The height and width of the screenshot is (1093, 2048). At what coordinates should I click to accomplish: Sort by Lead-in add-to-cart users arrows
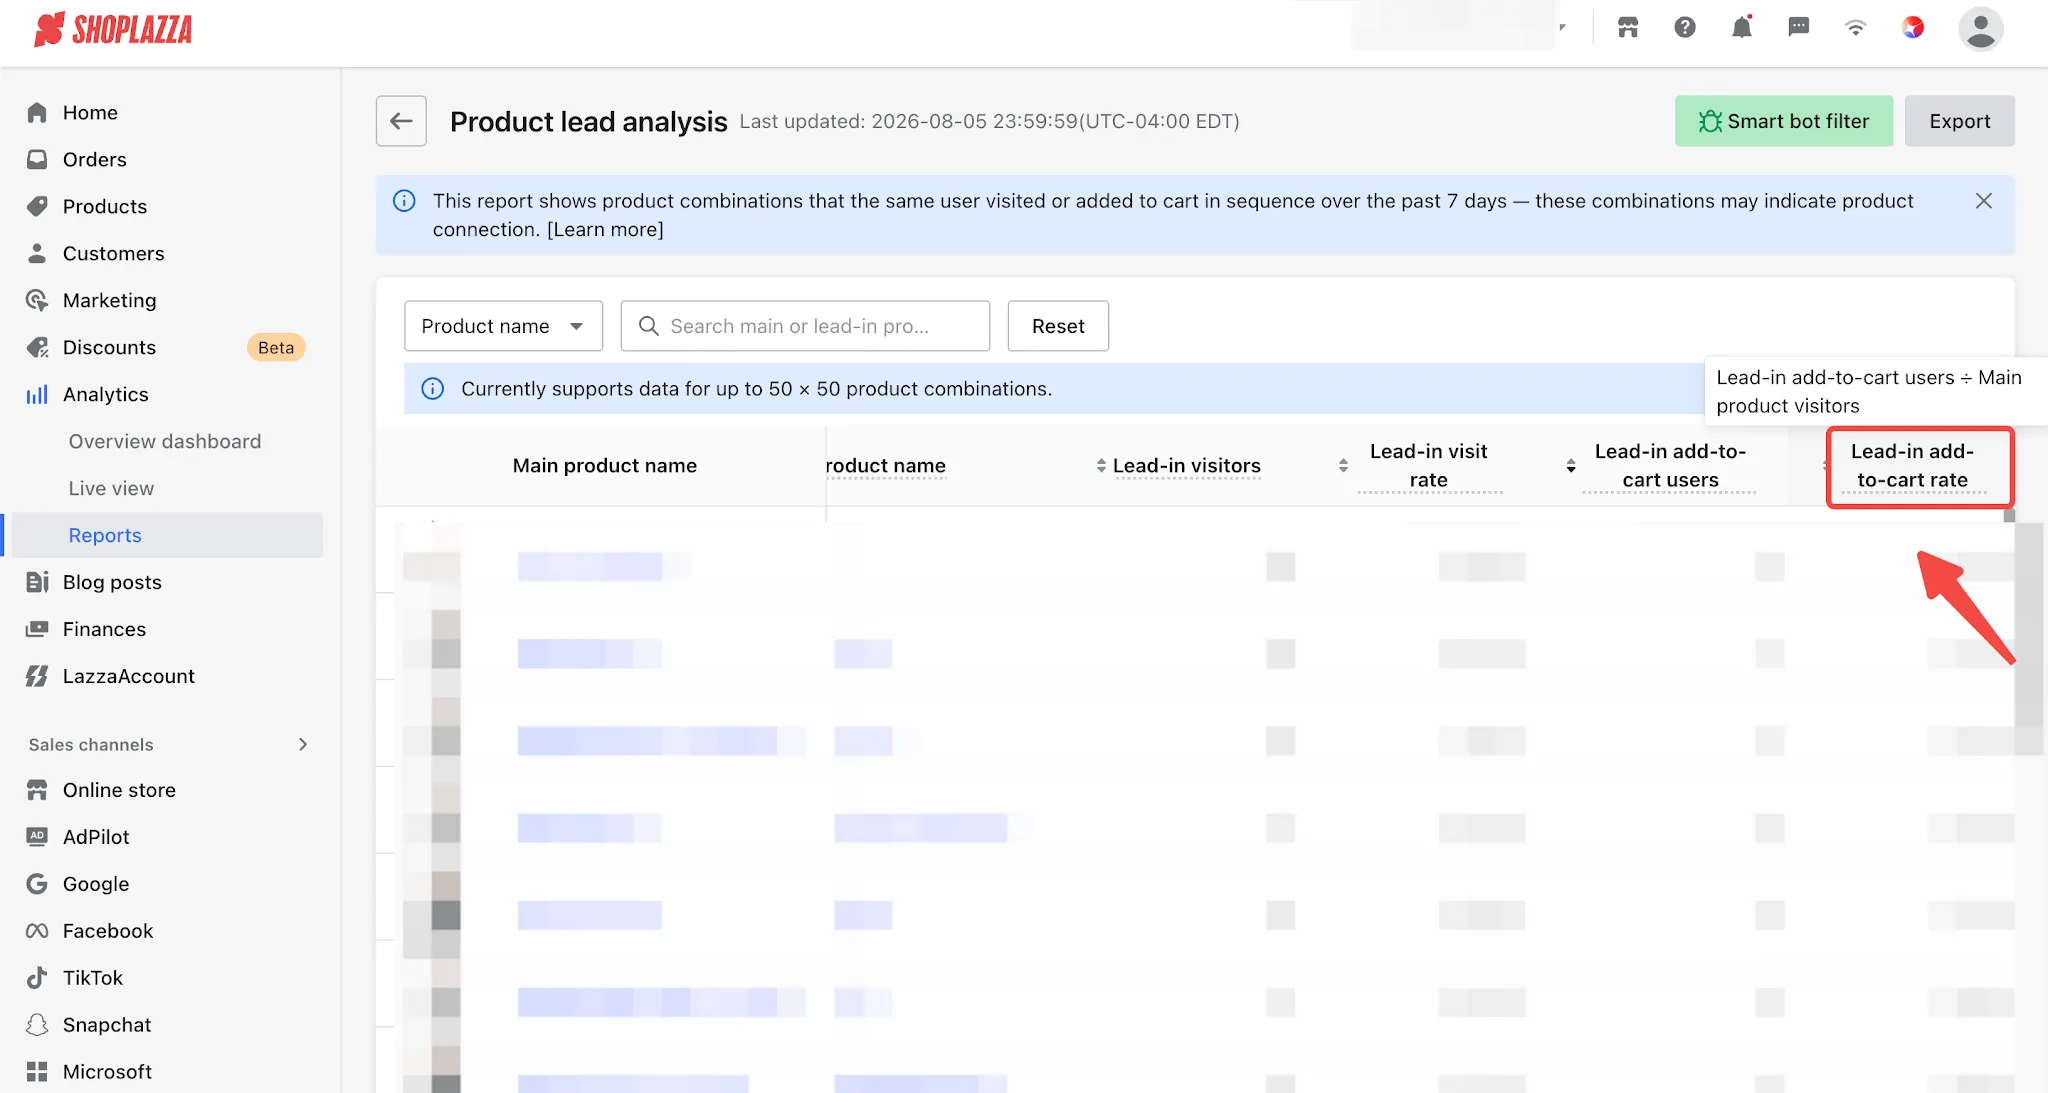point(1571,466)
